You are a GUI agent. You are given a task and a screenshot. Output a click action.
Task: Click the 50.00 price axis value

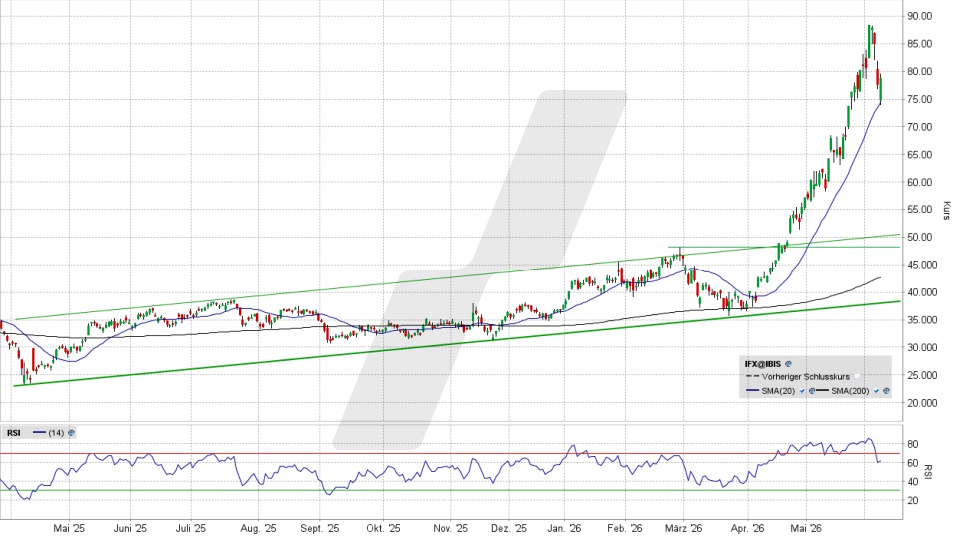pyautogui.click(x=920, y=238)
